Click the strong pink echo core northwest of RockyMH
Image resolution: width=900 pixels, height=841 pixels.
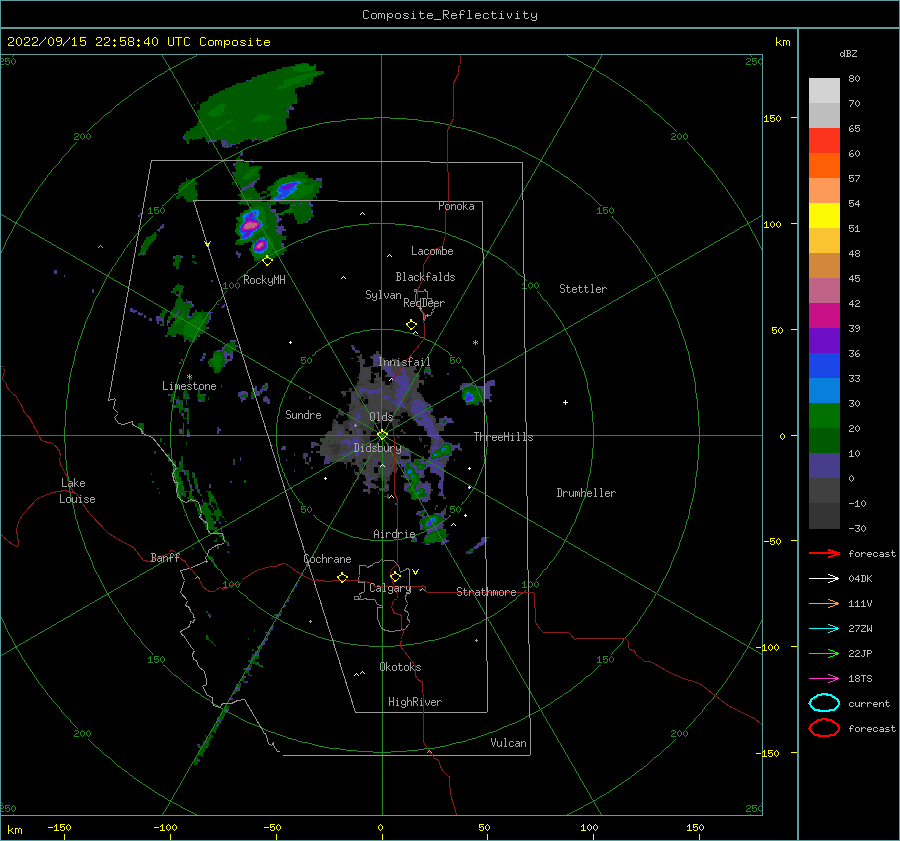tap(250, 226)
